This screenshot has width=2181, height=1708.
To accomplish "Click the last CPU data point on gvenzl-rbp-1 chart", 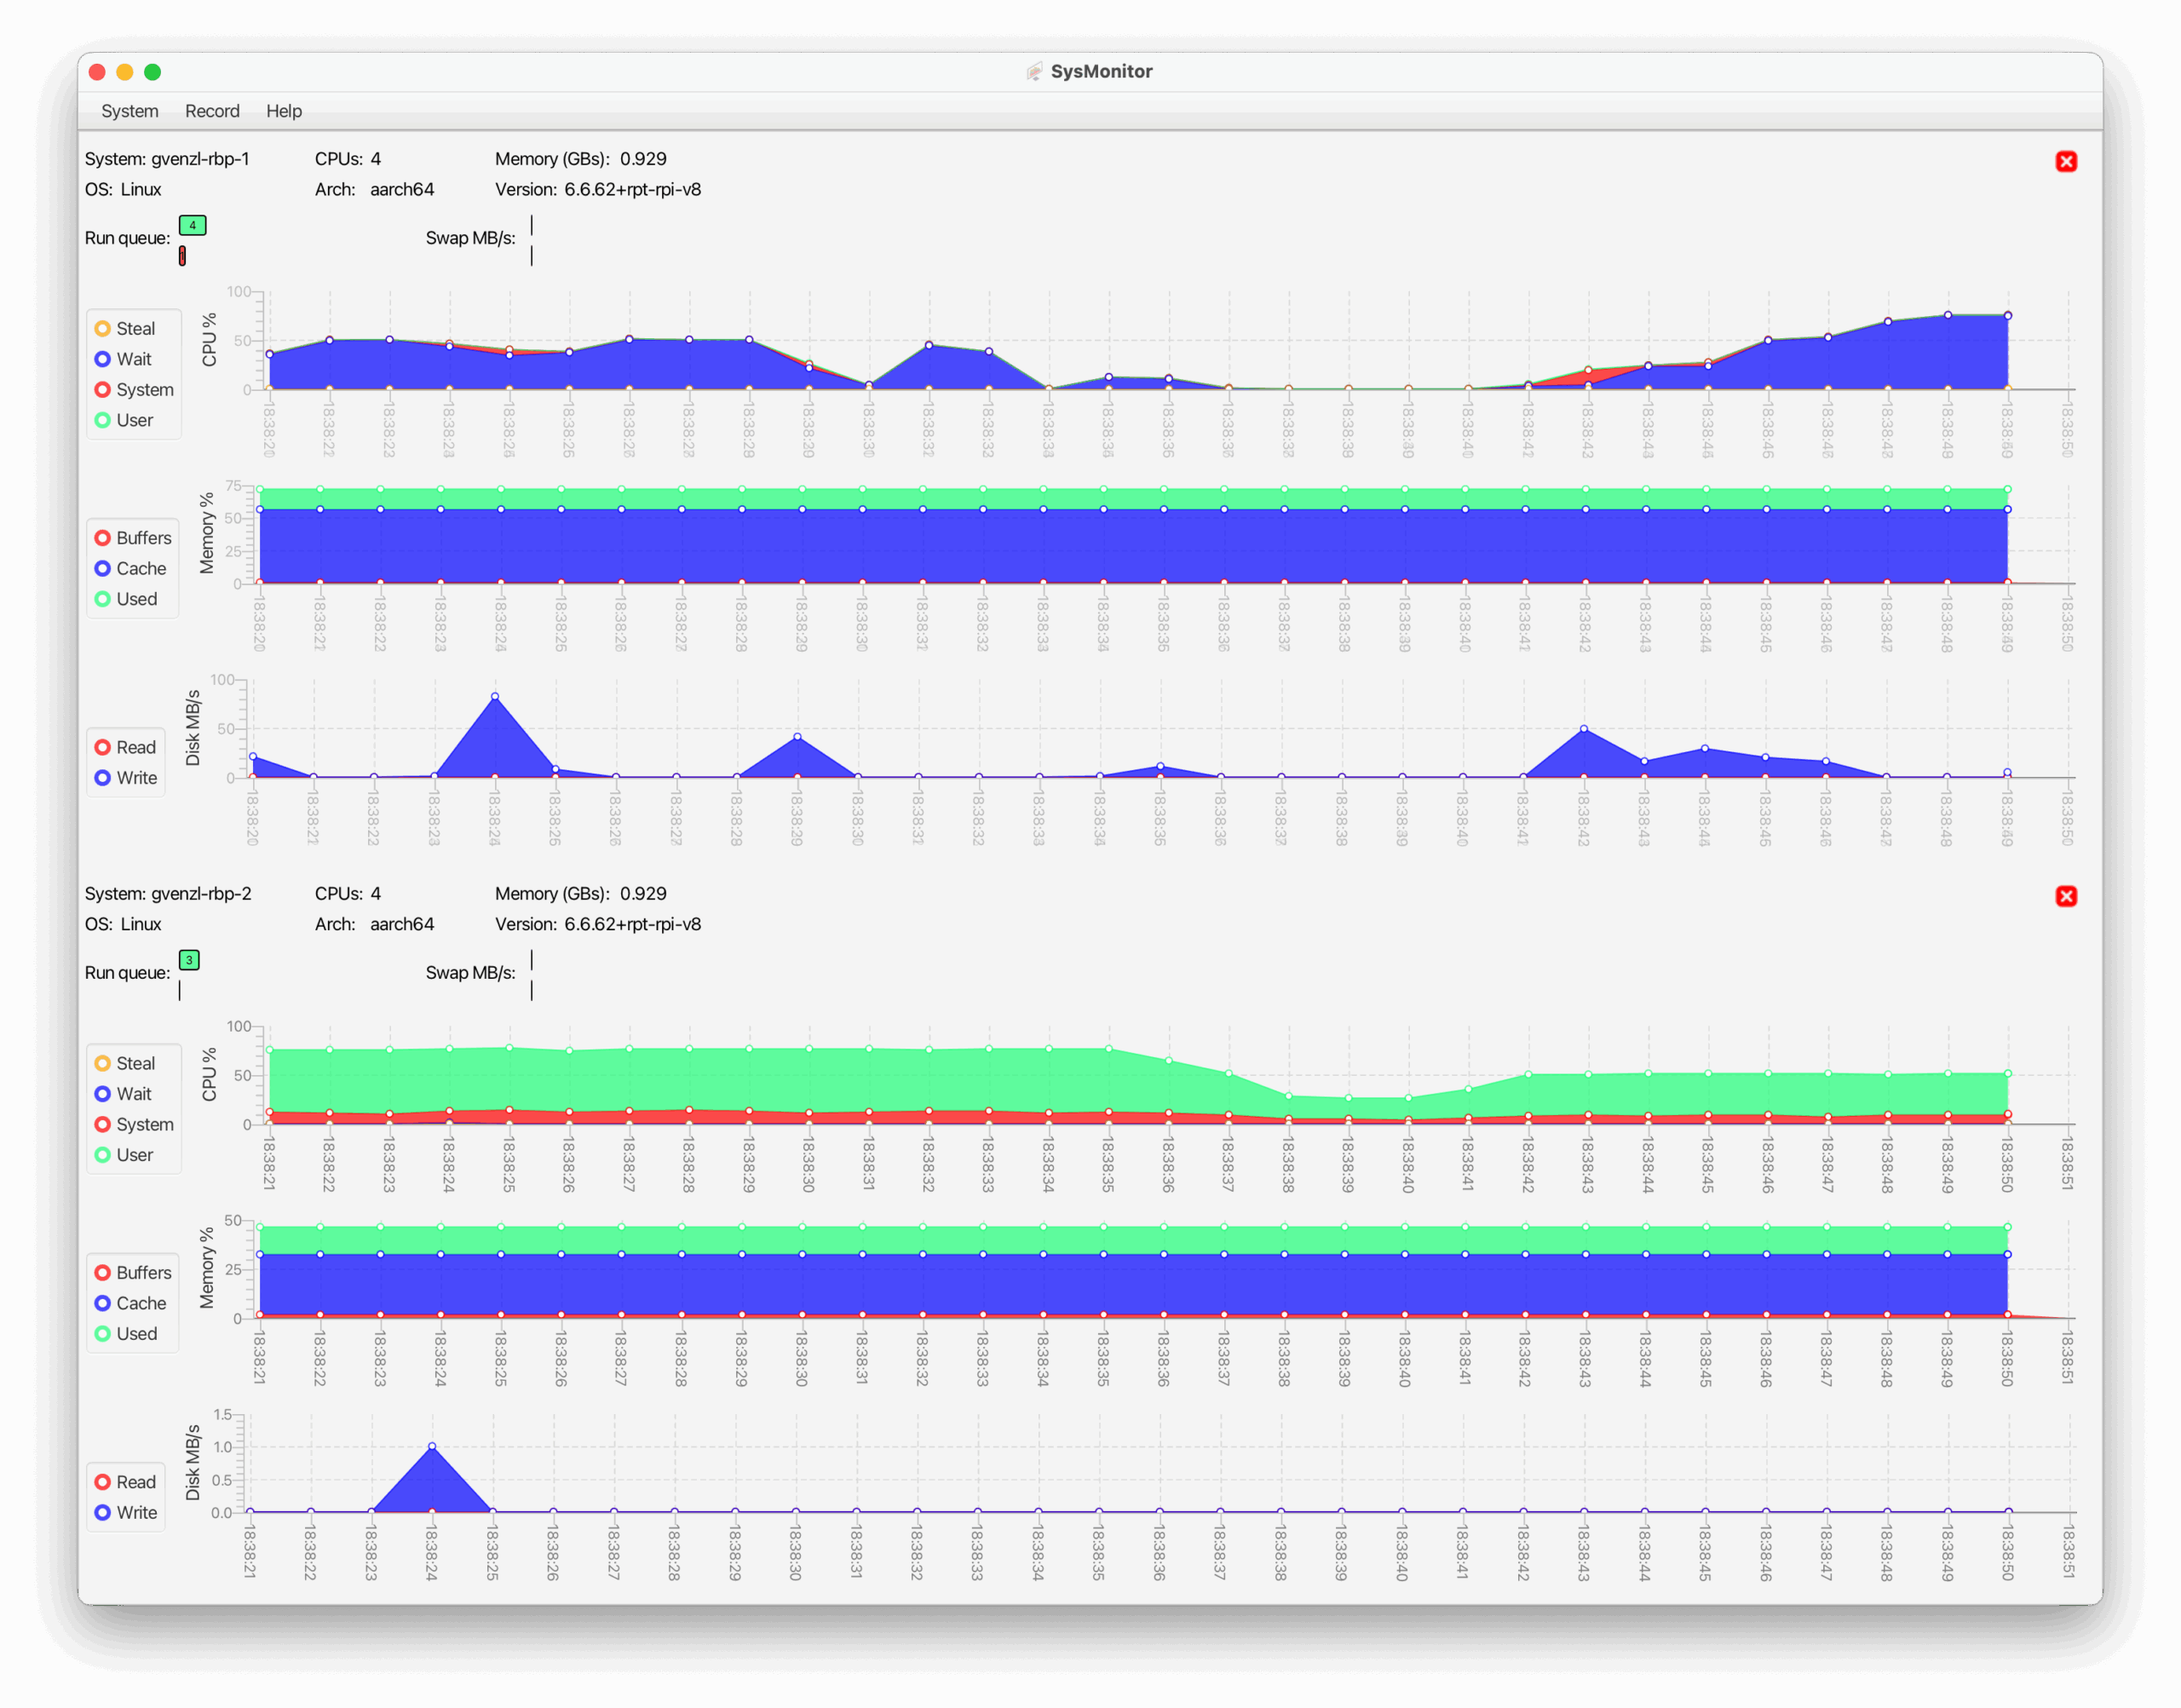I will (x=2007, y=316).
